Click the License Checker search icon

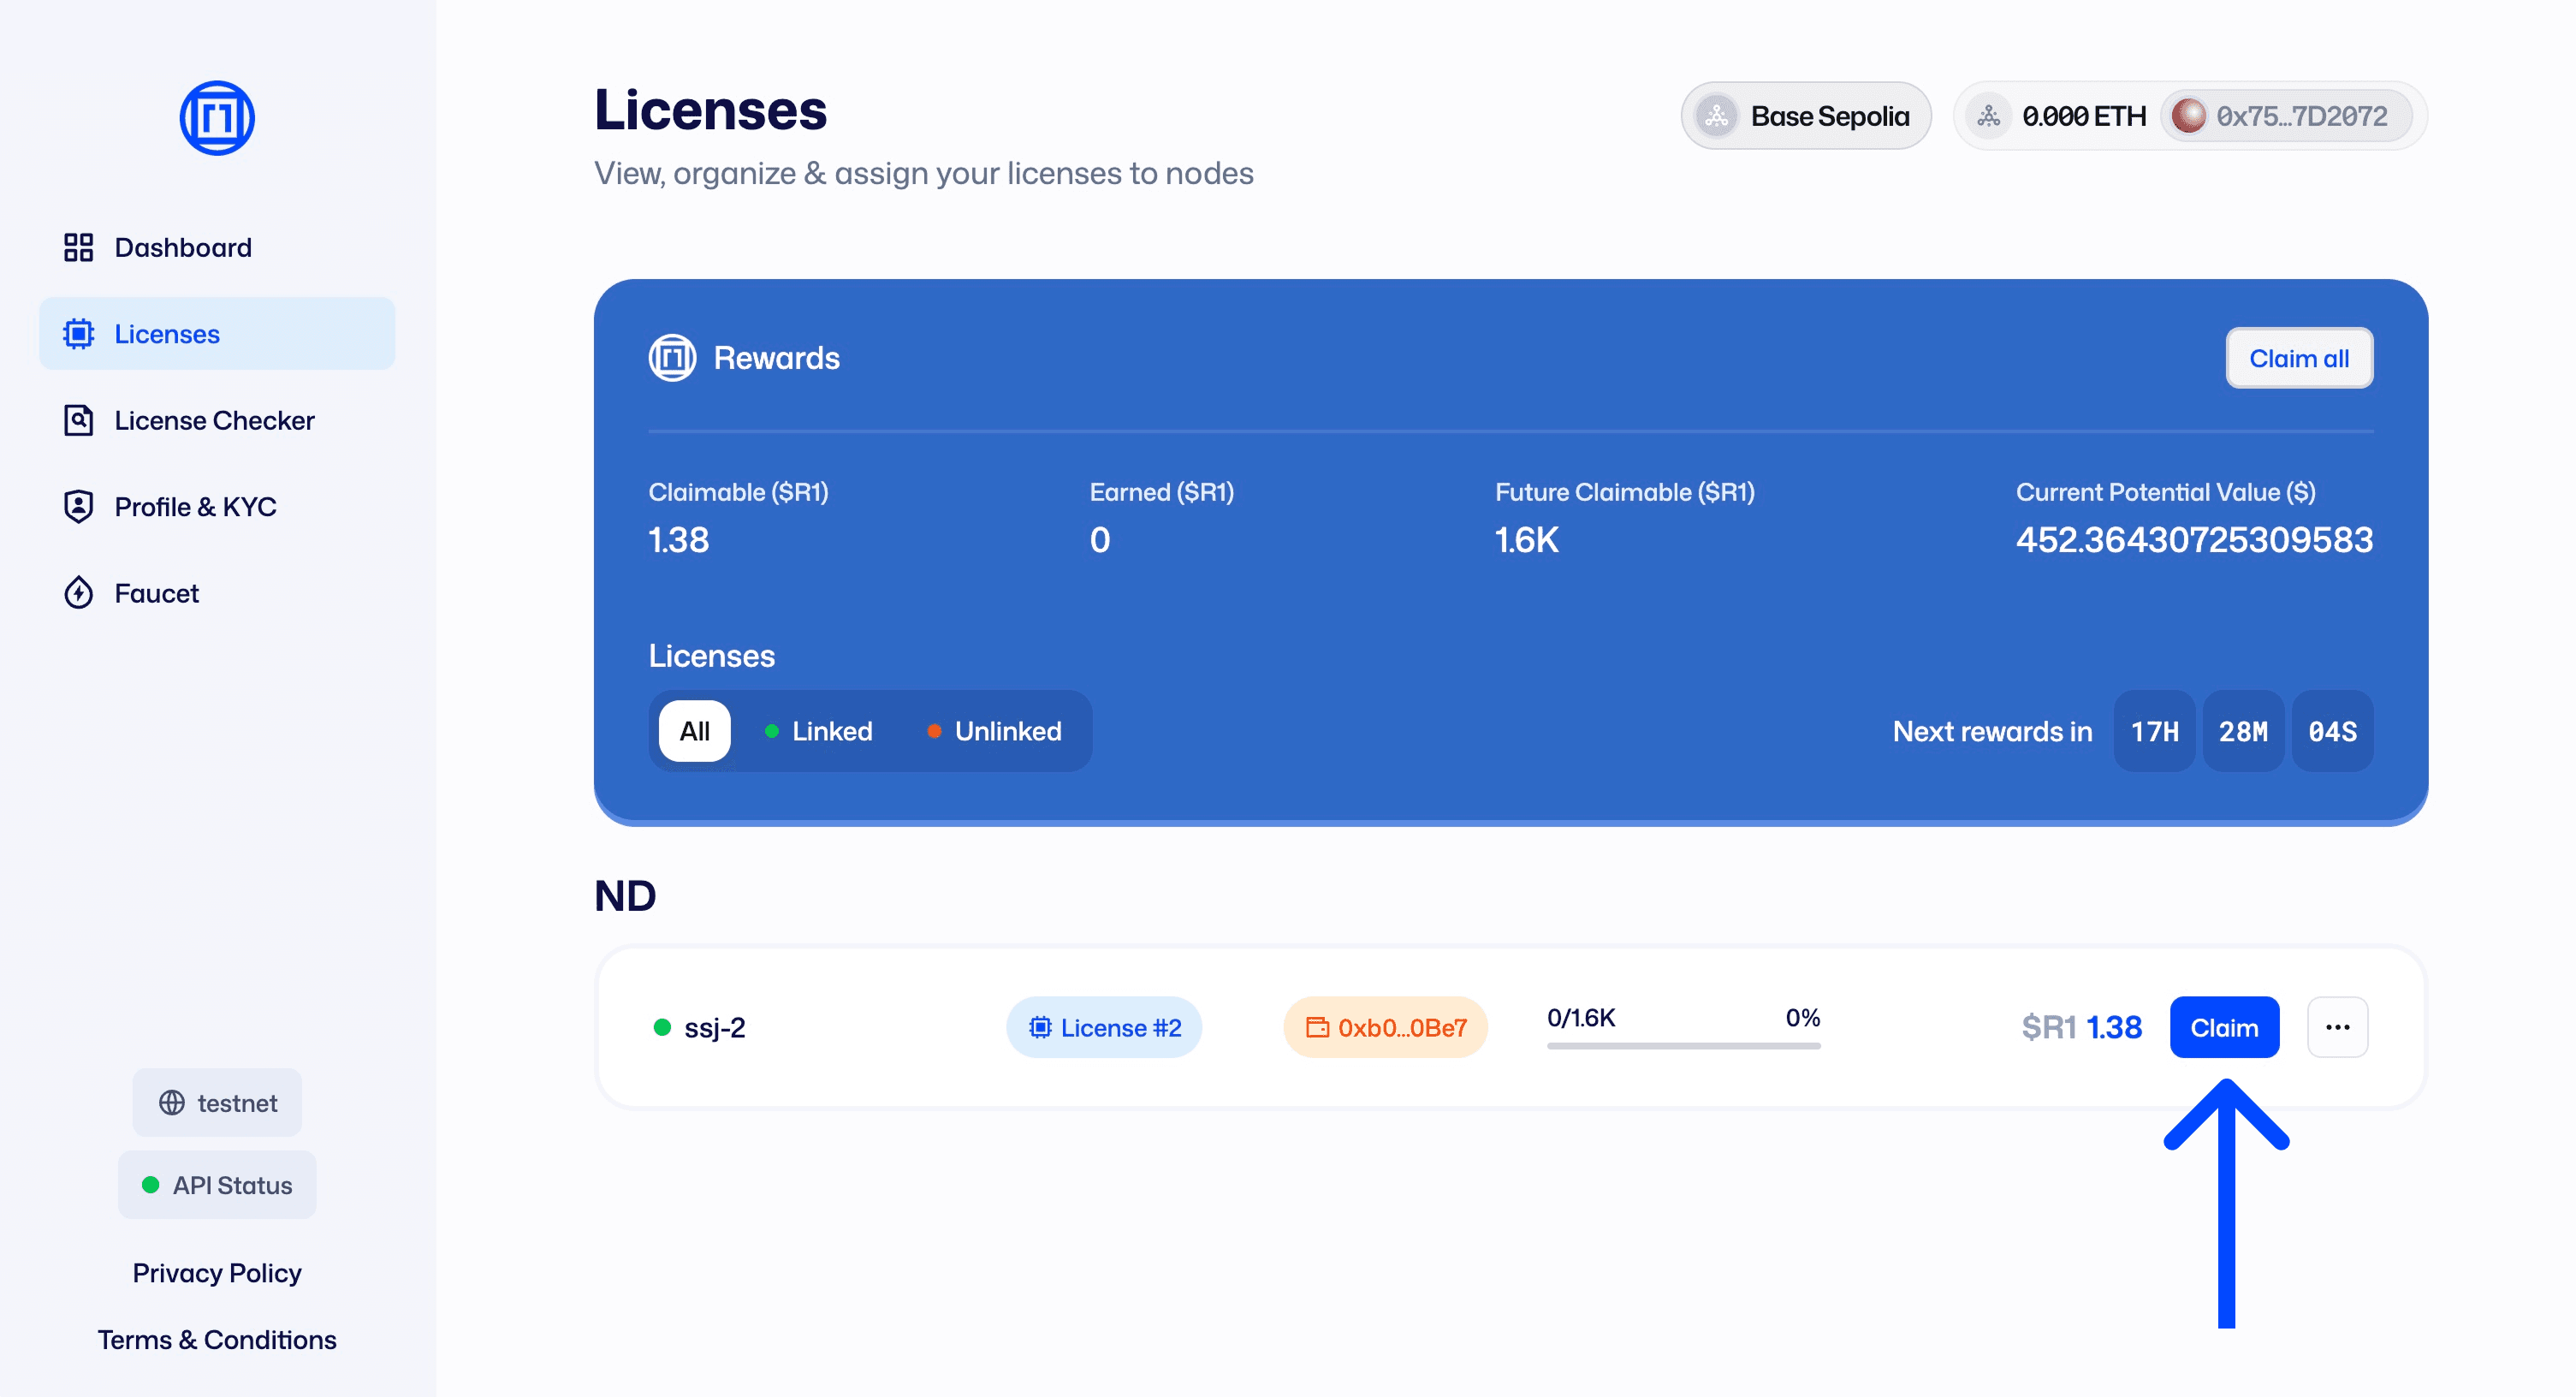click(78, 420)
